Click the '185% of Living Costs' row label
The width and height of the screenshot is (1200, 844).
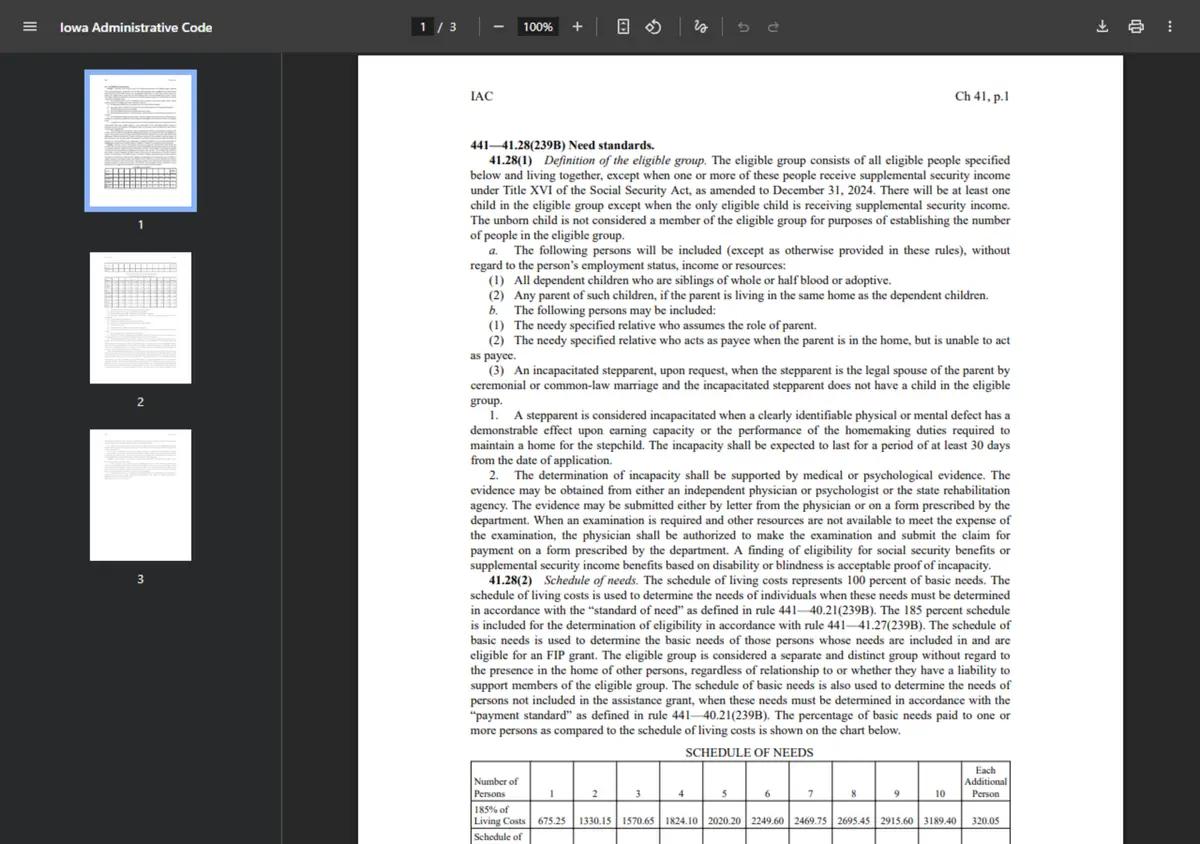[500, 815]
